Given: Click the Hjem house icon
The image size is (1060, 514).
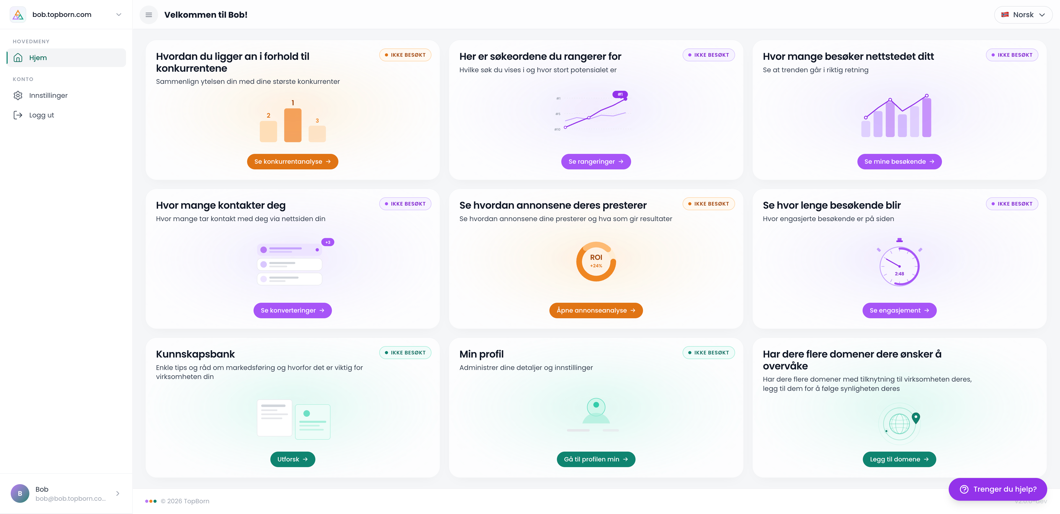Looking at the screenshot, I should coord(18,57).
